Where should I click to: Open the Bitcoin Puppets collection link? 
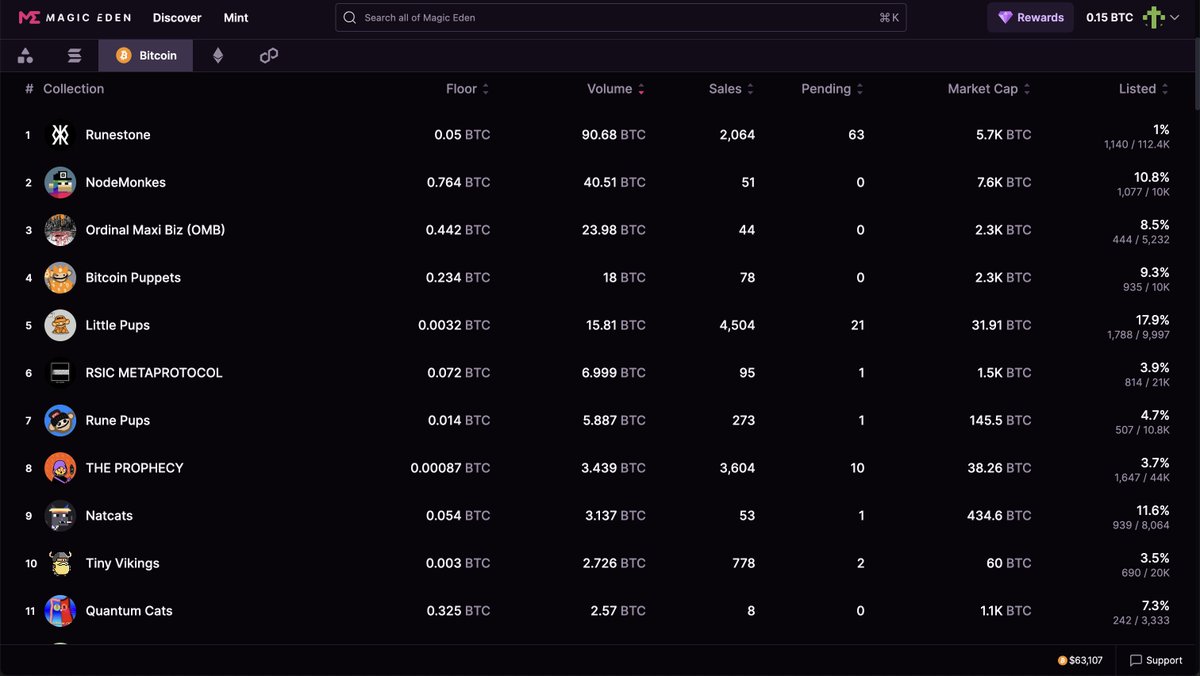coord(133,278)
